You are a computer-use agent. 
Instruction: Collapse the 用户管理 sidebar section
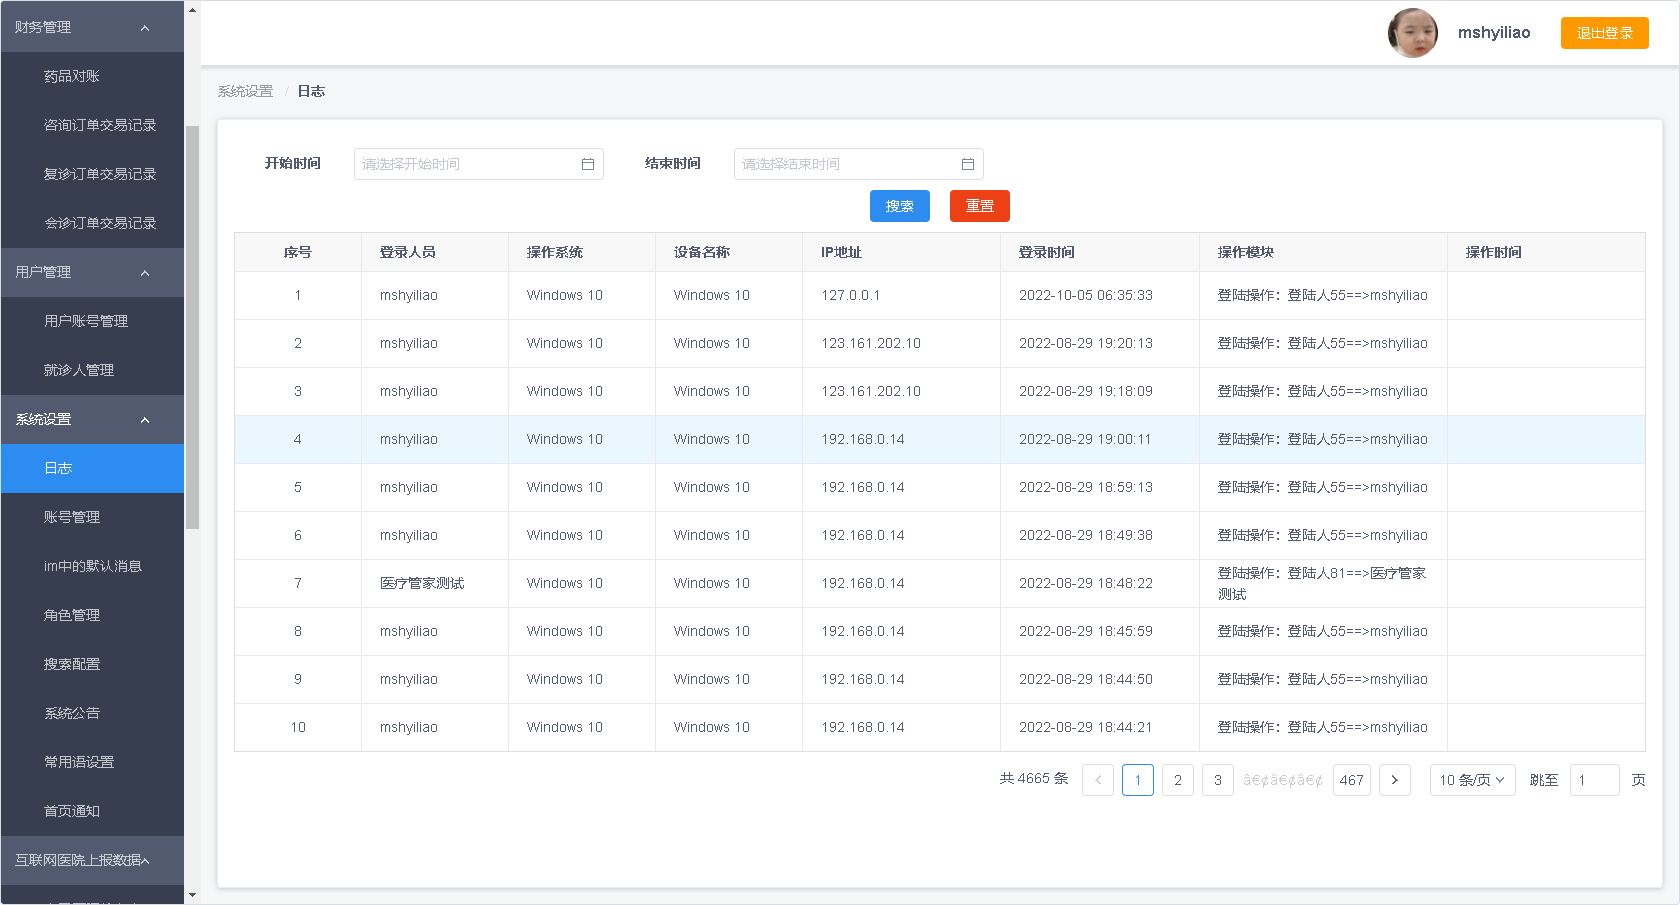coord(145,273)
